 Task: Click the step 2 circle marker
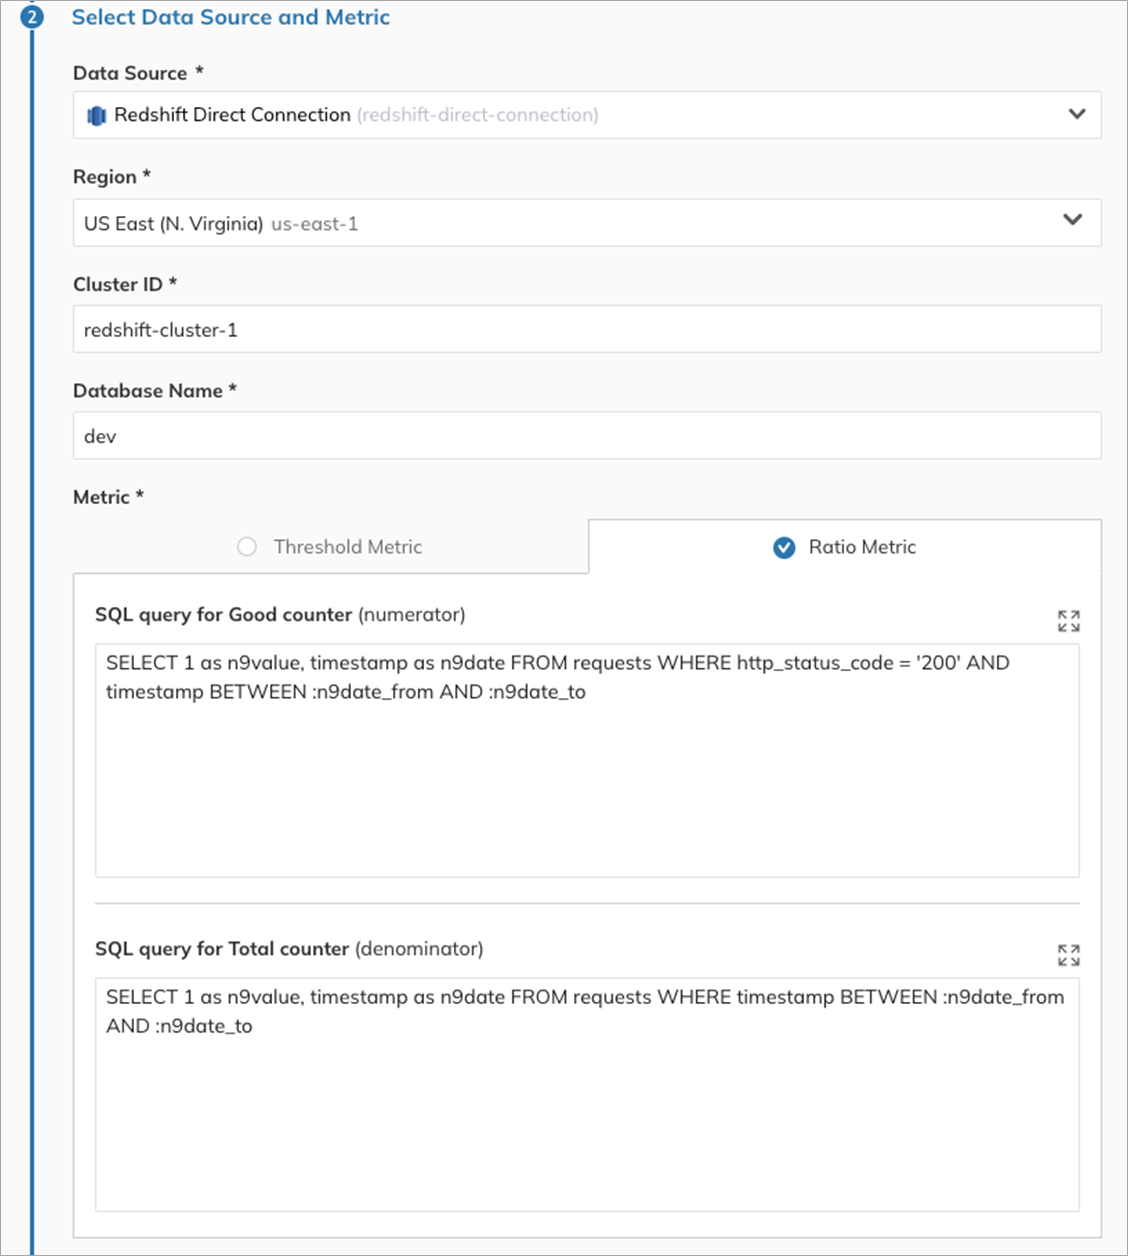[x=33, y=17]
